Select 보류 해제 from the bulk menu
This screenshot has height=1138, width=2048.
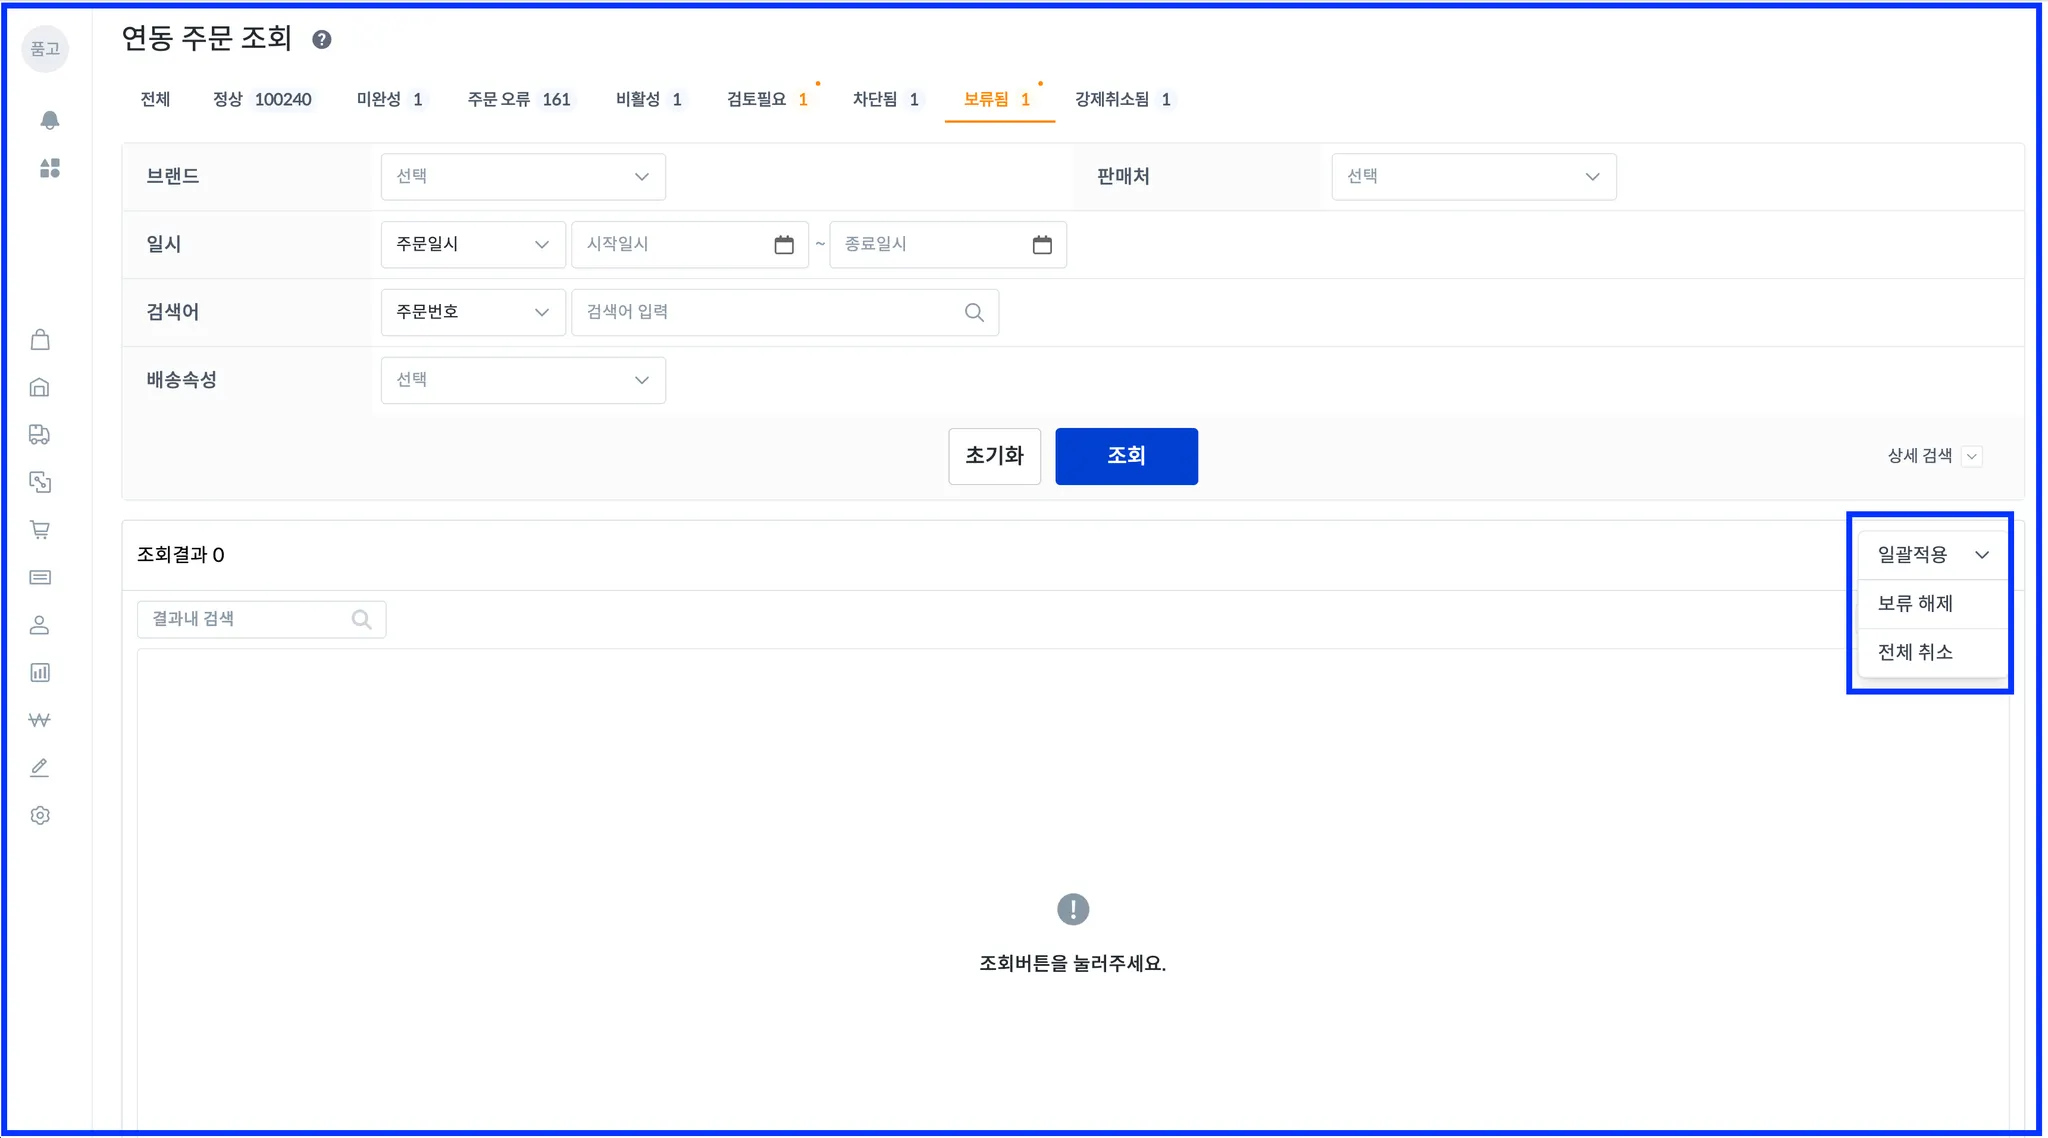pyautogui.click(x=1915, y=604)
